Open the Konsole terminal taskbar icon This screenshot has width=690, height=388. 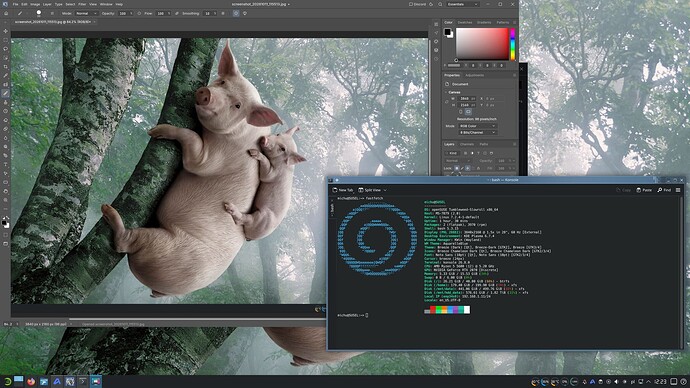point(82,381)
